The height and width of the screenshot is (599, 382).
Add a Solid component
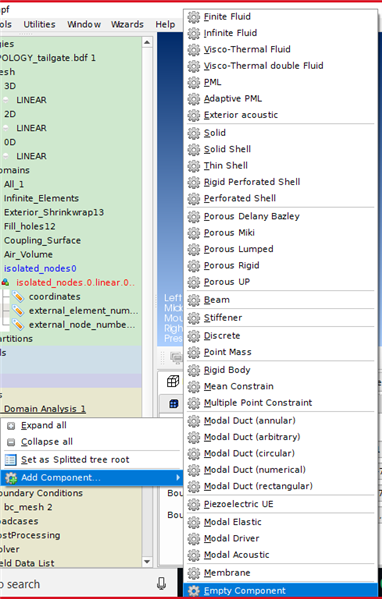point(281,133)
